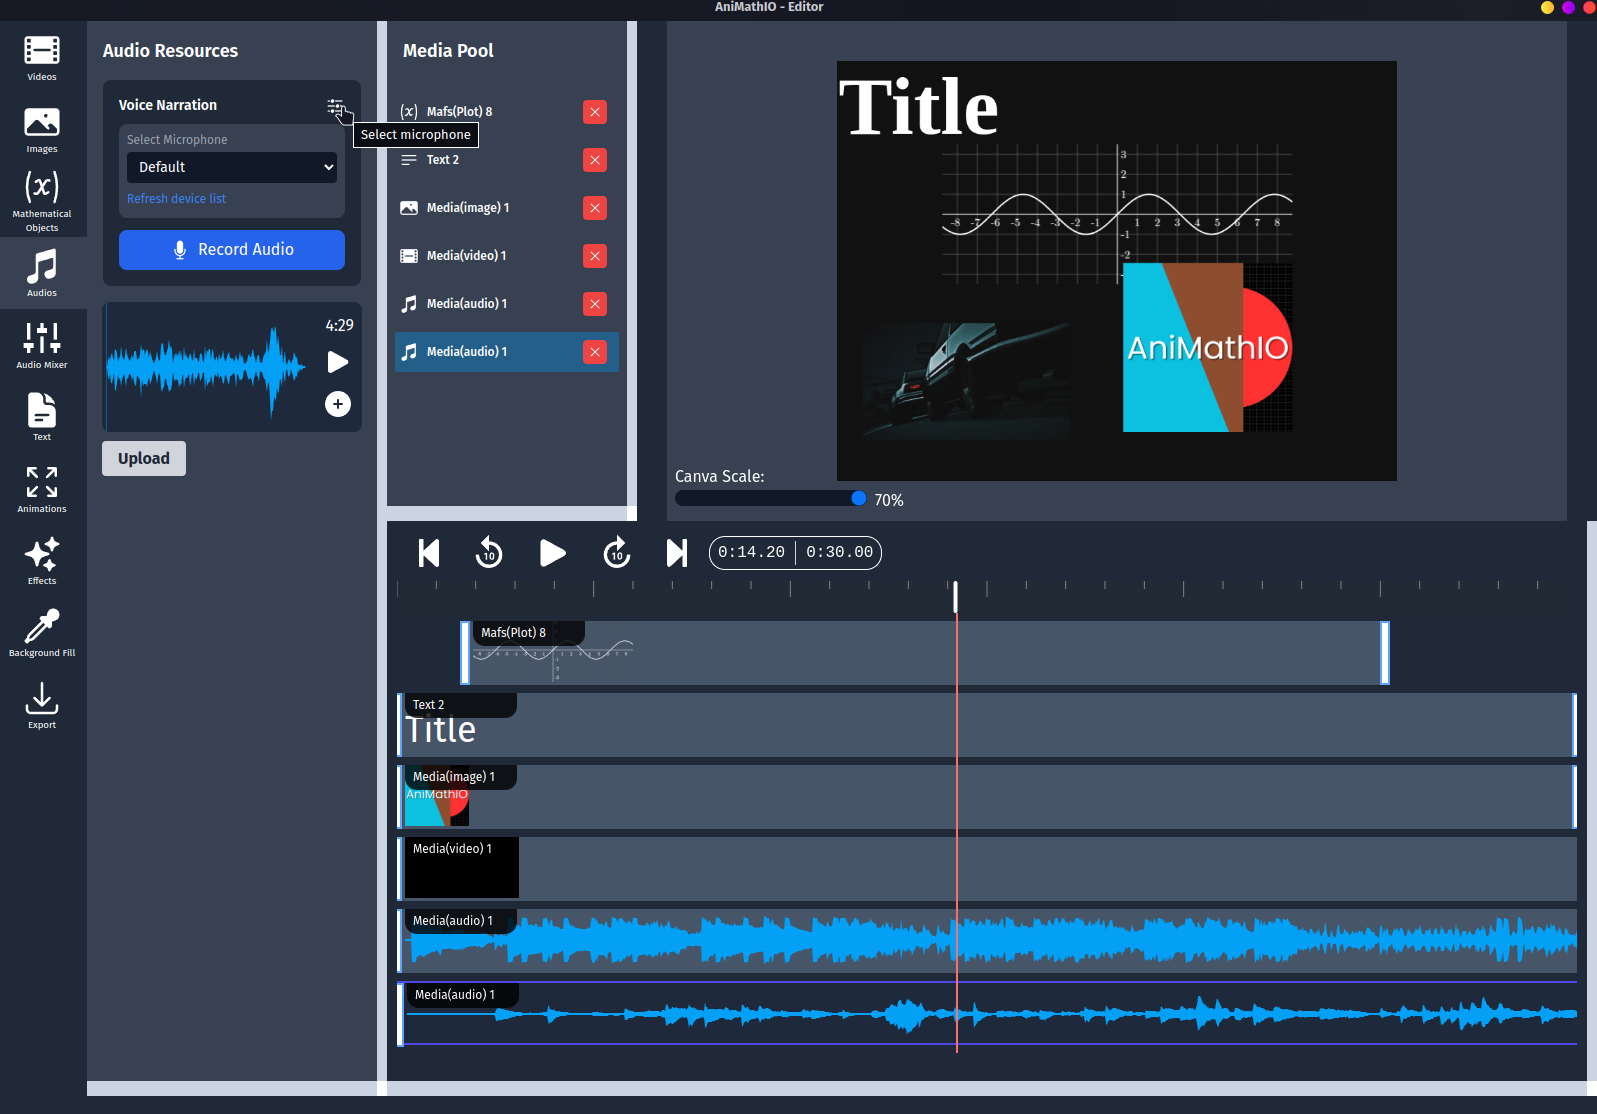This screenshot has width=1597, height=1114.
Task: Click the Upload button
Action: pyautogui.click(x=144, y=458)
